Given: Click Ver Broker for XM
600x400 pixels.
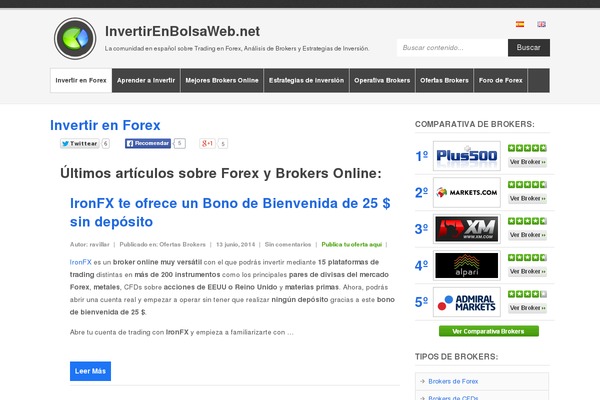Looking at the screenshot, I should [x=527, y=235].
